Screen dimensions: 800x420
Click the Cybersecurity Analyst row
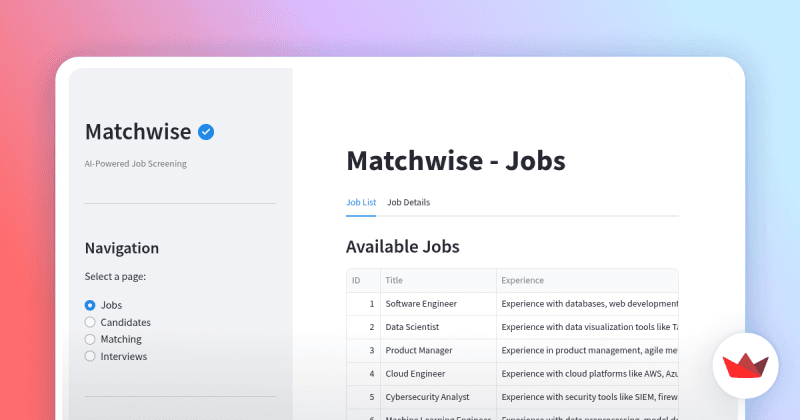pos(427,398)
